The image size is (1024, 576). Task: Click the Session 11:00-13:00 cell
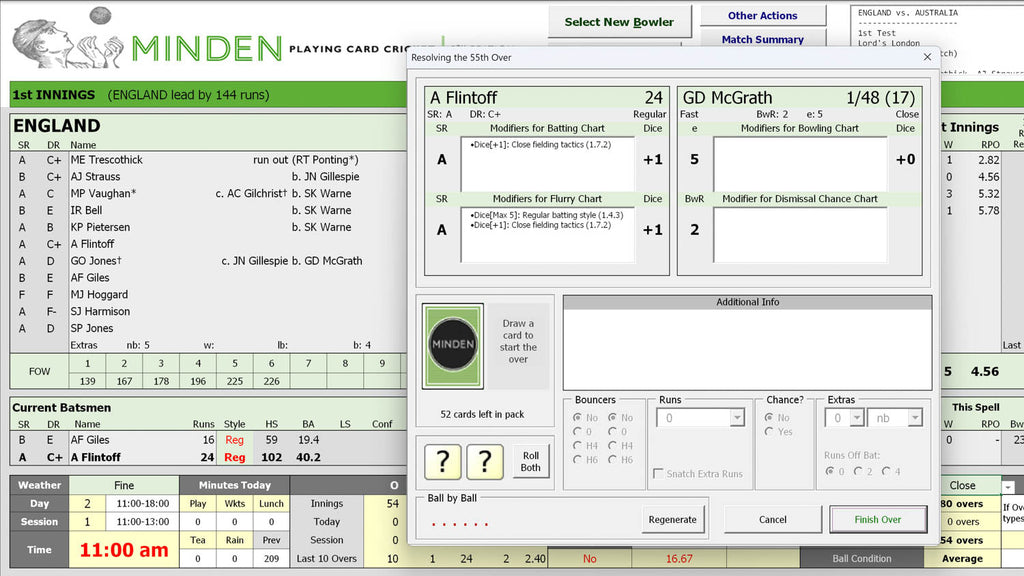coord(142,522)
